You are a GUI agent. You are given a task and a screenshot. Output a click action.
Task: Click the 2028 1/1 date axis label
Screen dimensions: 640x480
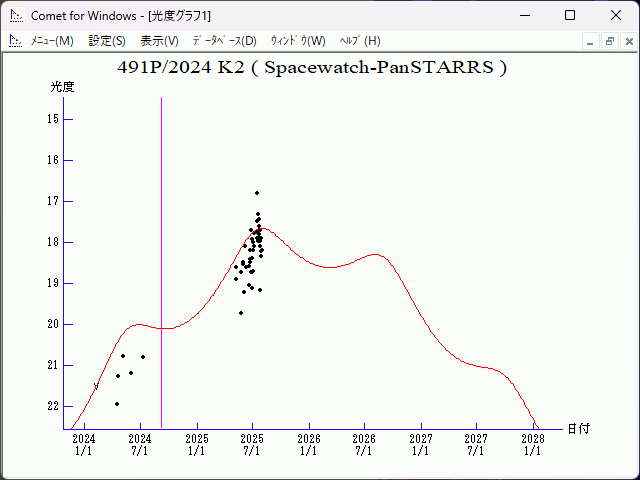click(x=533, y=445)
